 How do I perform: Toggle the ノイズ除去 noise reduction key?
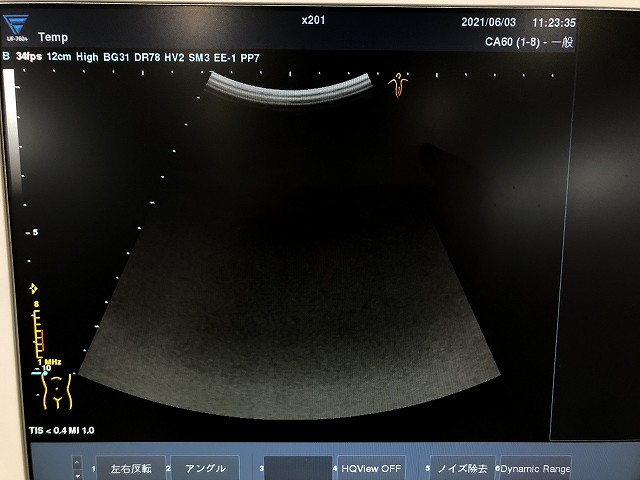coord(462,468)
